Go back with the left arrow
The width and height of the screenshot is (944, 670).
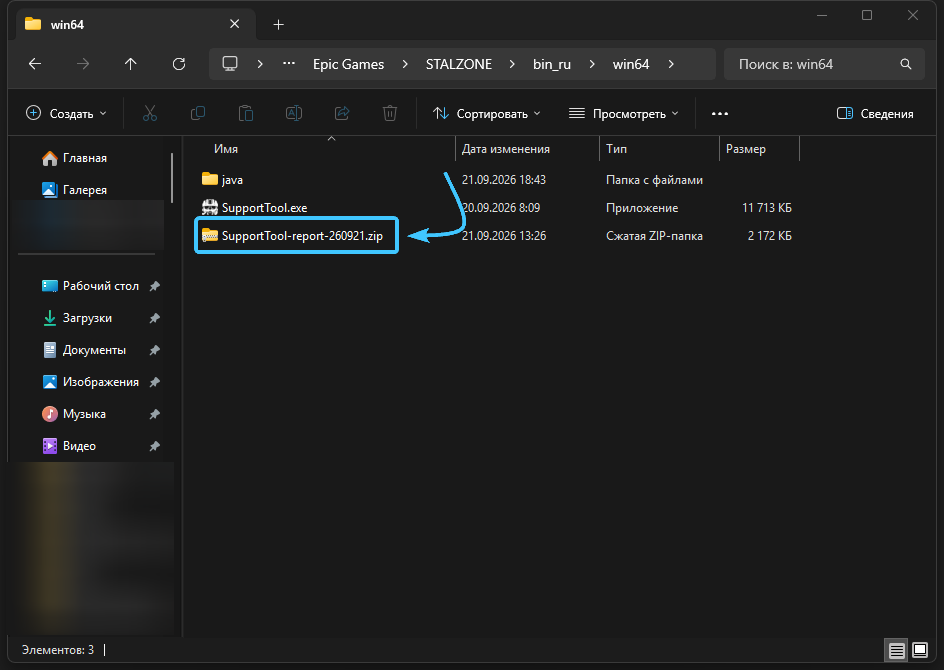35,64
